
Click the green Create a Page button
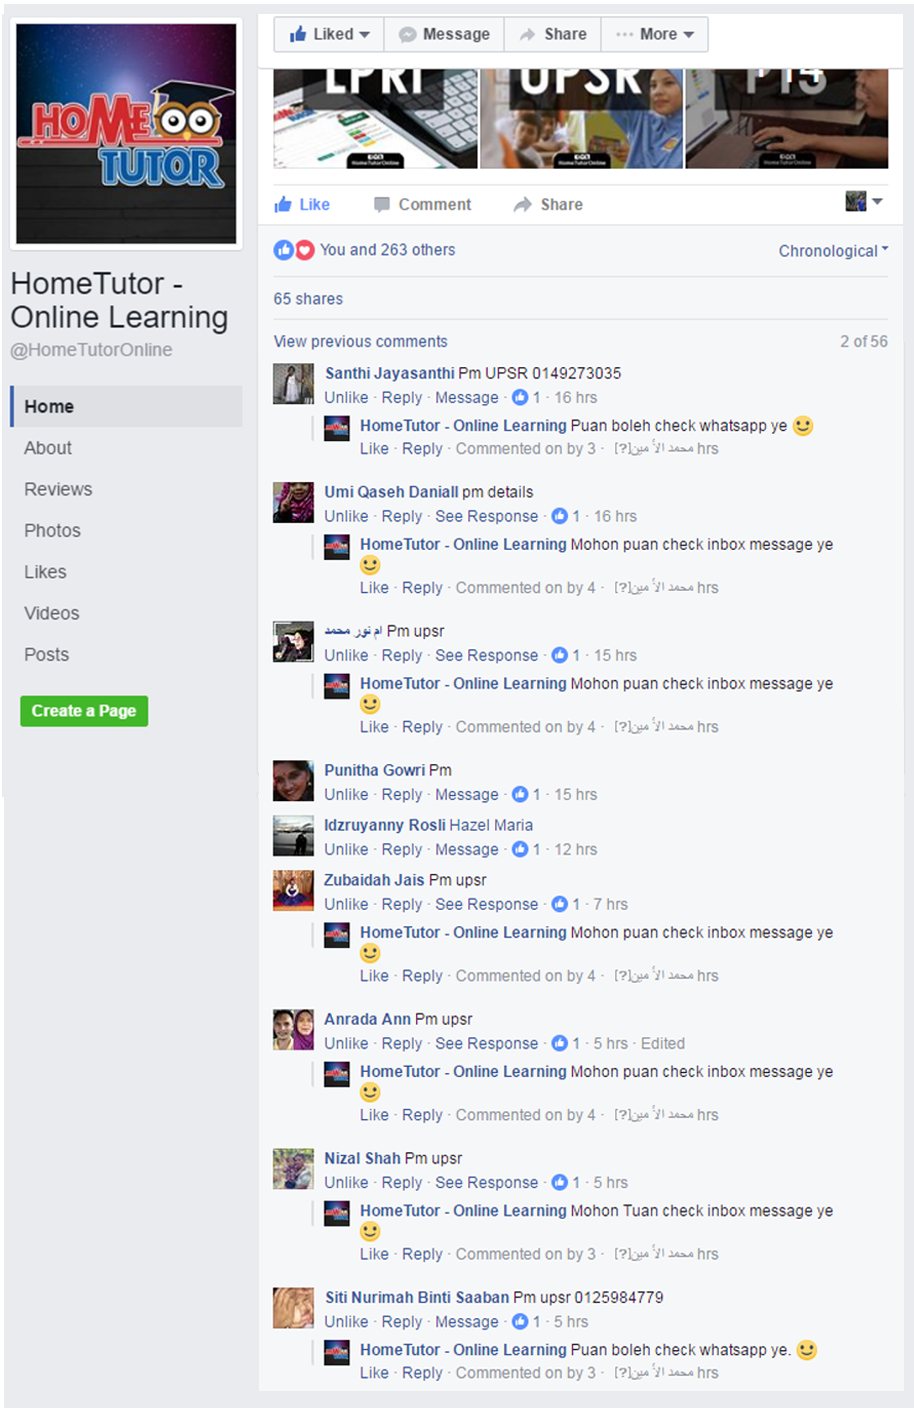(84, 711)
